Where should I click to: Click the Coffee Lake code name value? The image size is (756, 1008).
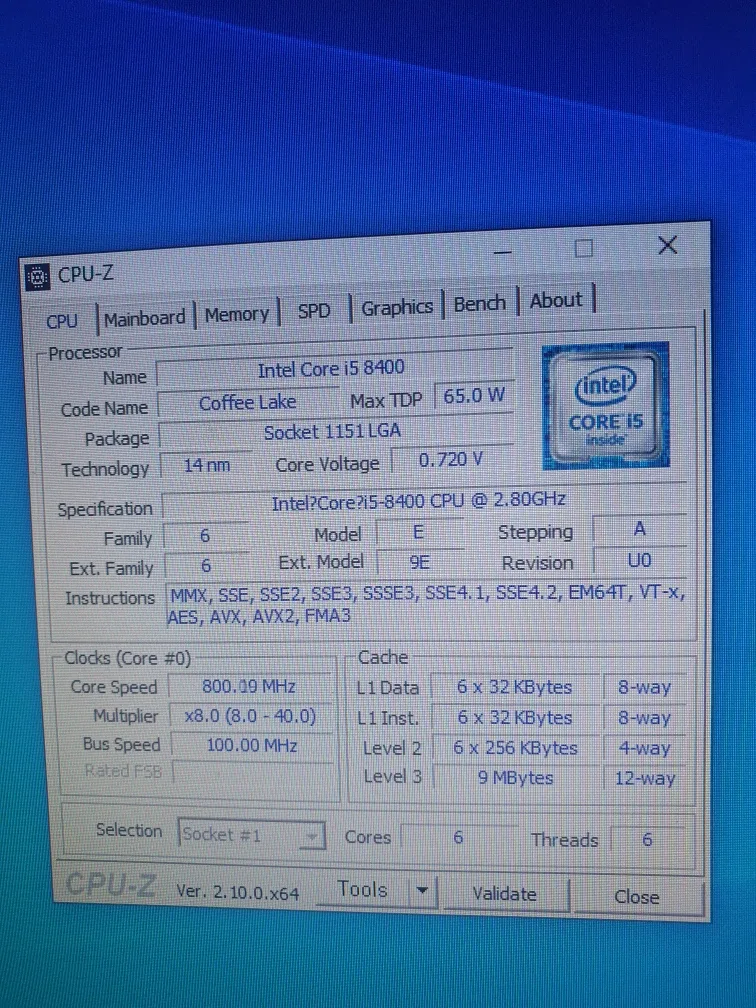click(x=248, y=402)
